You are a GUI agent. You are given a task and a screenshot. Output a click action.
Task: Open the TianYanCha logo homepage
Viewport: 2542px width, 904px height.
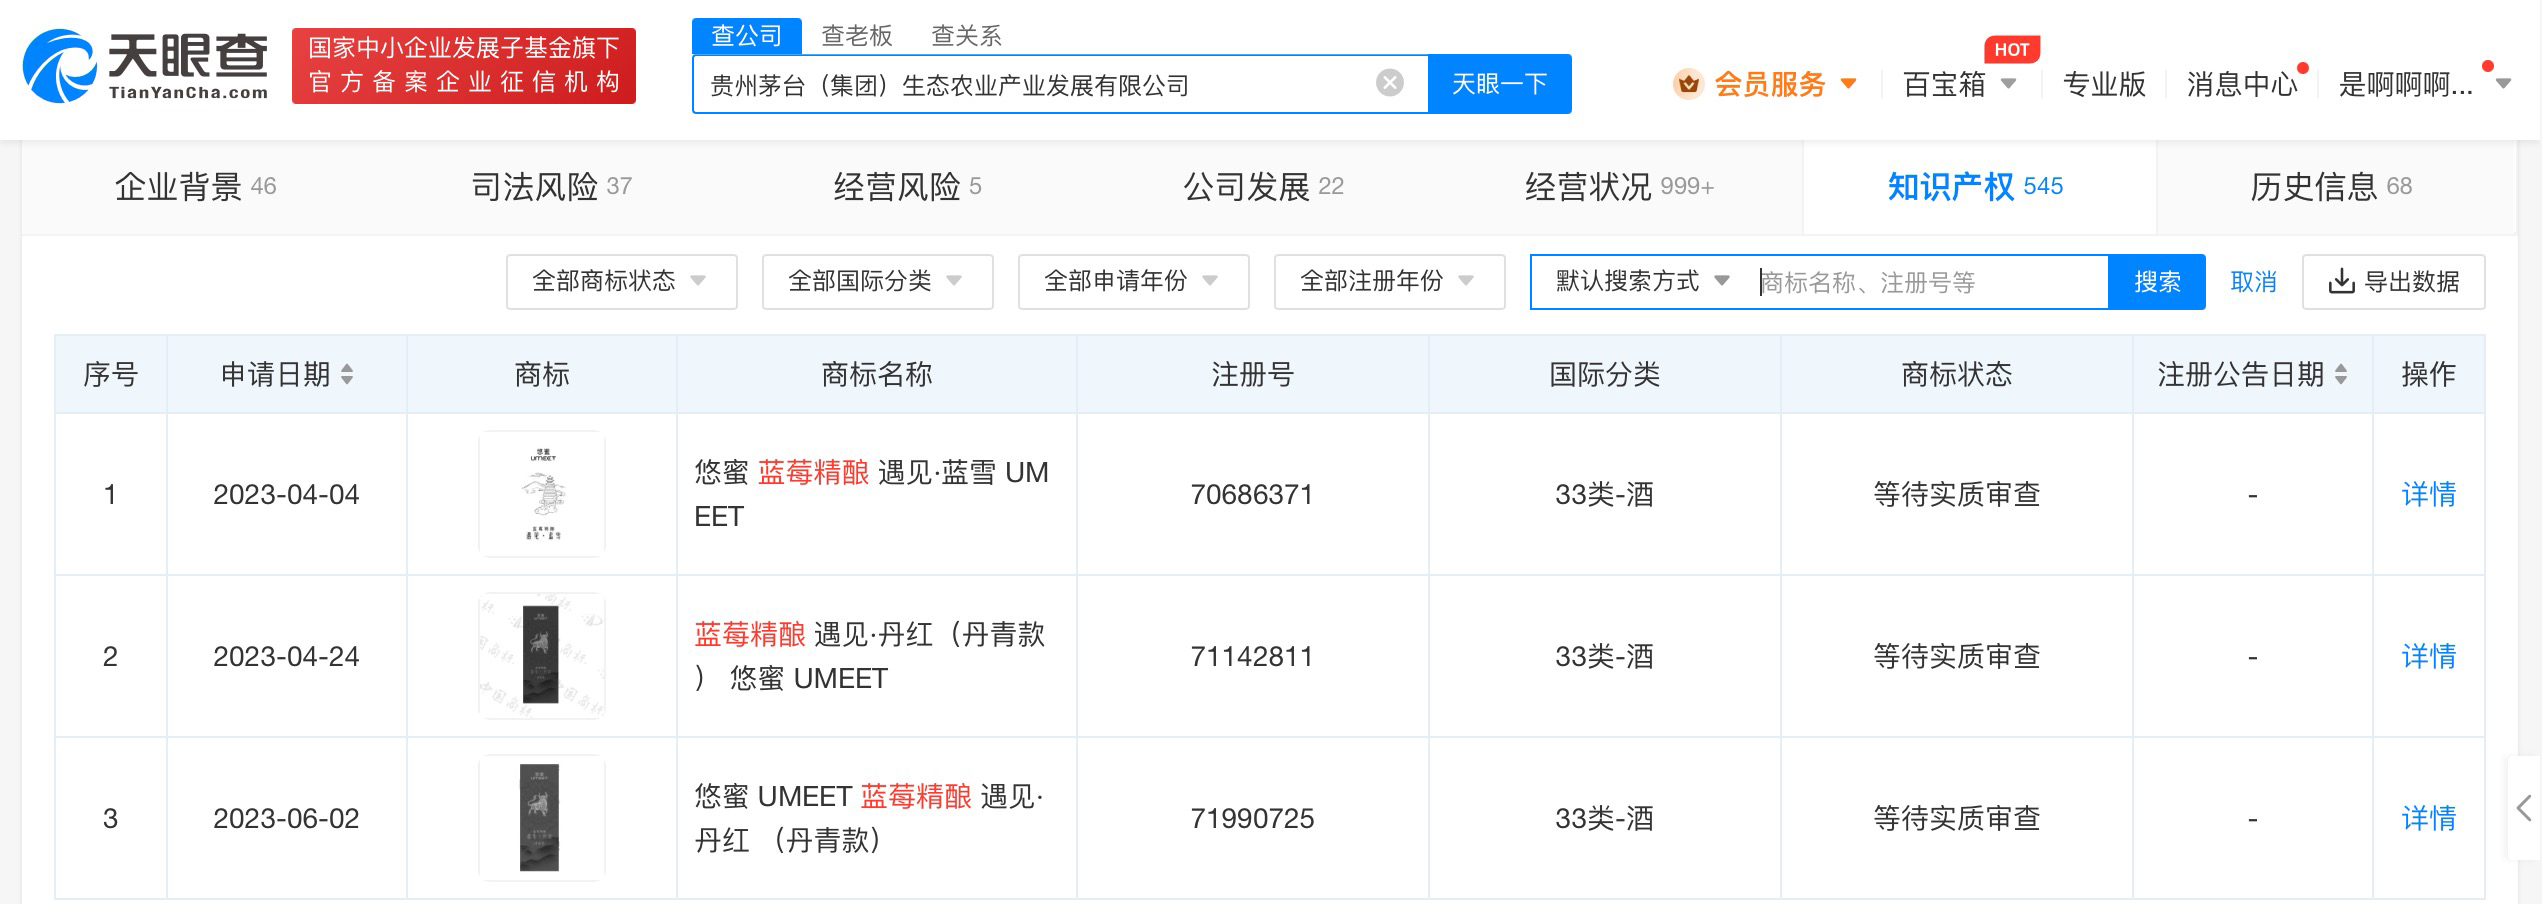[x=146, y=65]
